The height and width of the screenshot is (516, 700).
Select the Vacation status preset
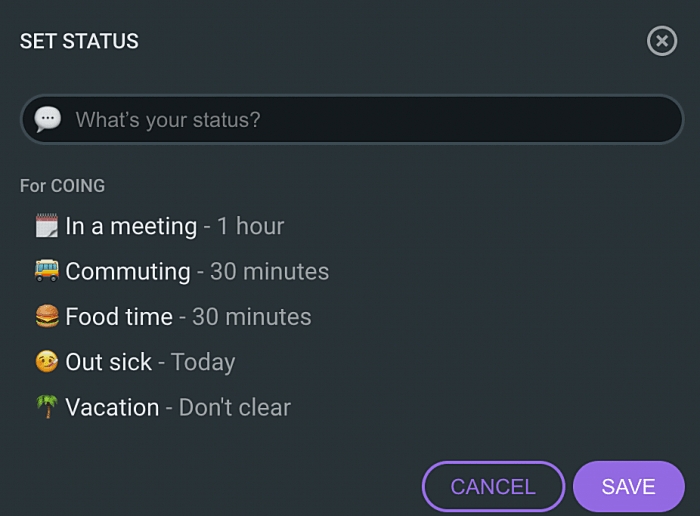112,407
